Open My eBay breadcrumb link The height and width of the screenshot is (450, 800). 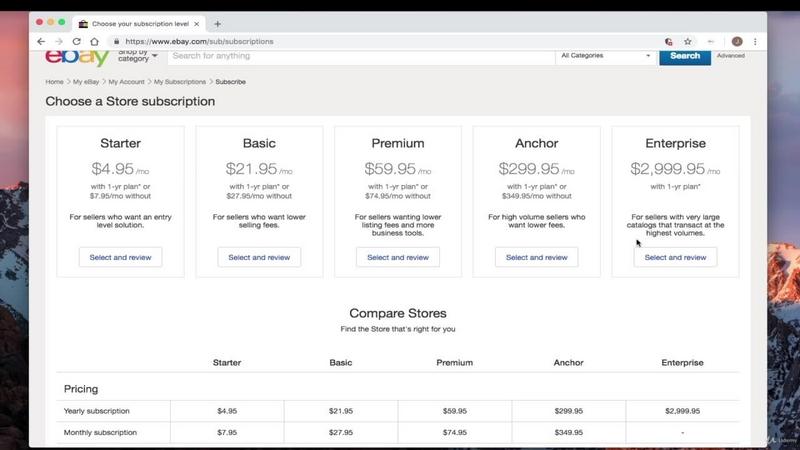(x=86, y=82)
